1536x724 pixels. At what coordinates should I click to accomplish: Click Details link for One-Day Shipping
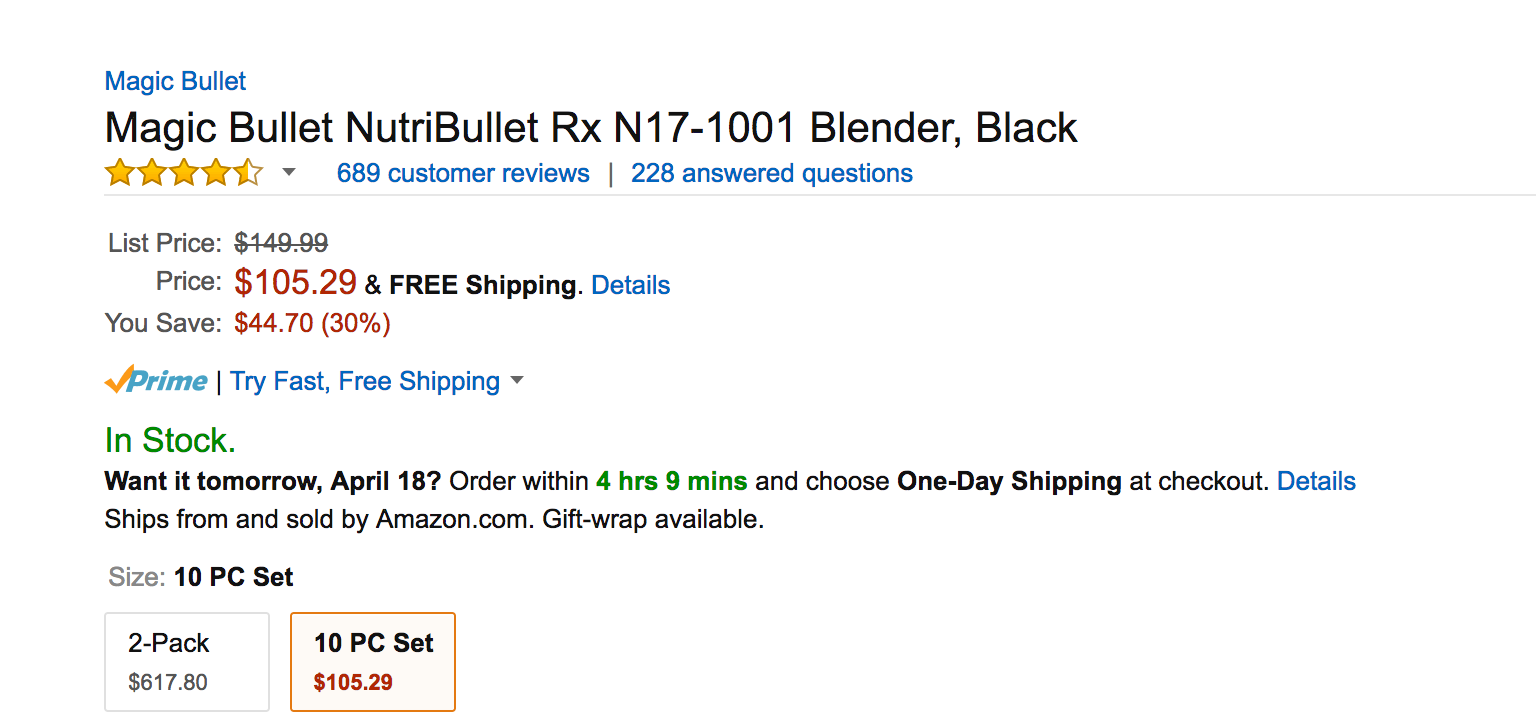[x=1317, y=481]
